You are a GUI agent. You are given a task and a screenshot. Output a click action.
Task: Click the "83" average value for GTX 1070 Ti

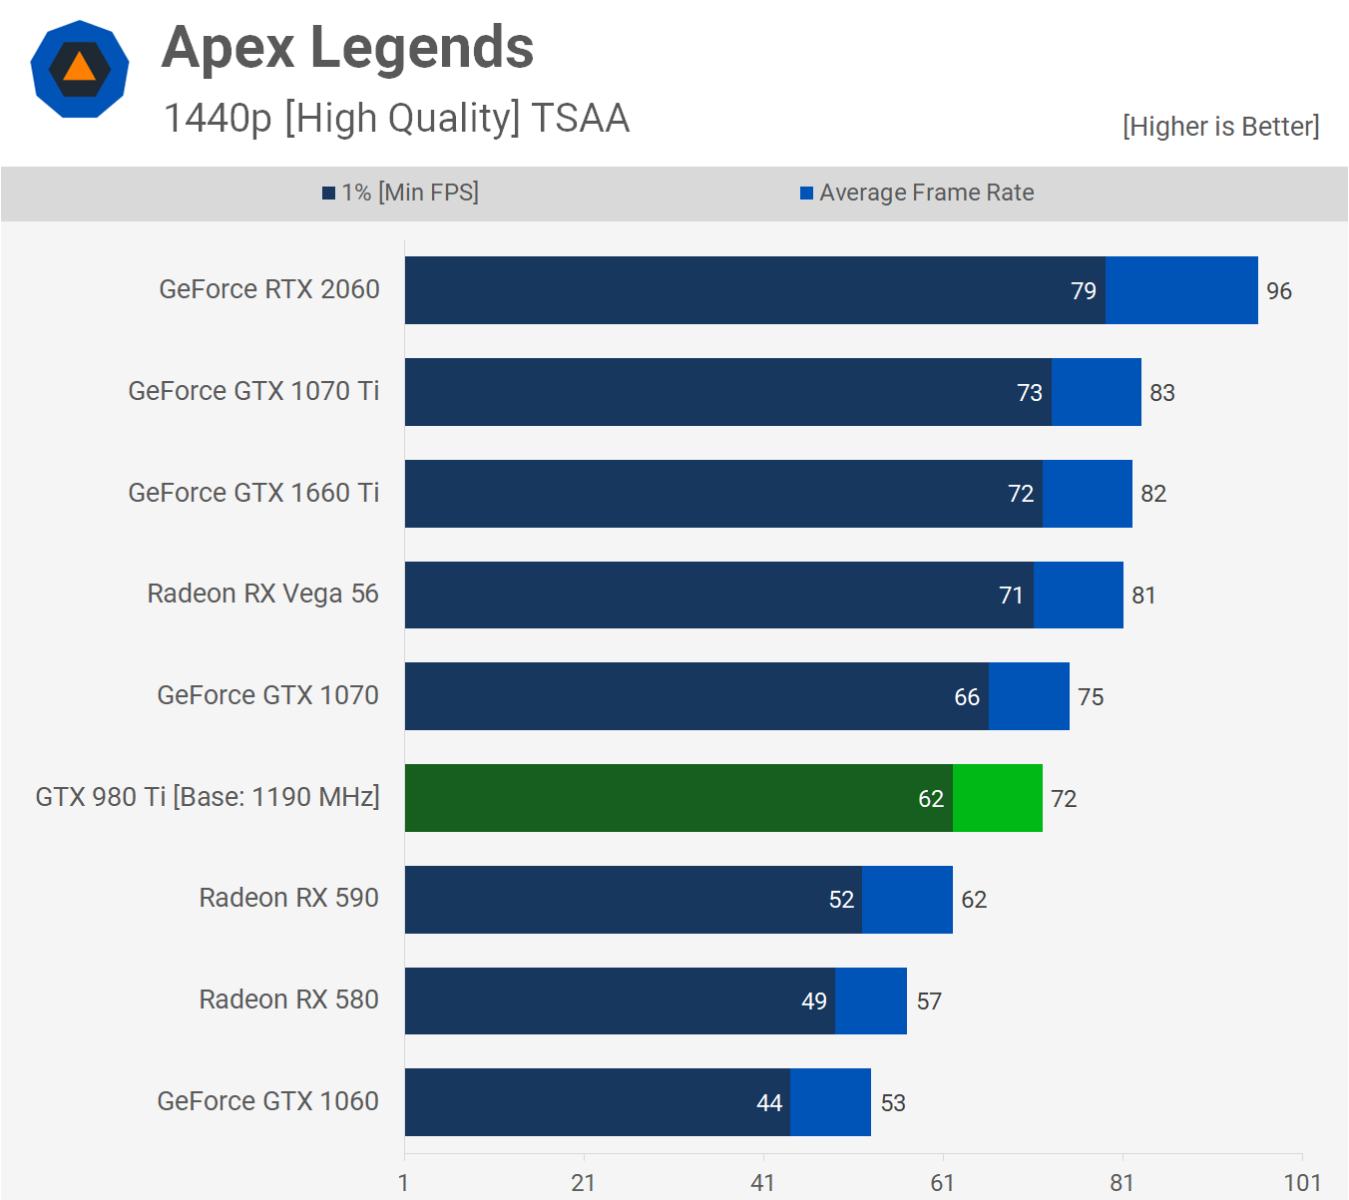(x=1162, y=393)
